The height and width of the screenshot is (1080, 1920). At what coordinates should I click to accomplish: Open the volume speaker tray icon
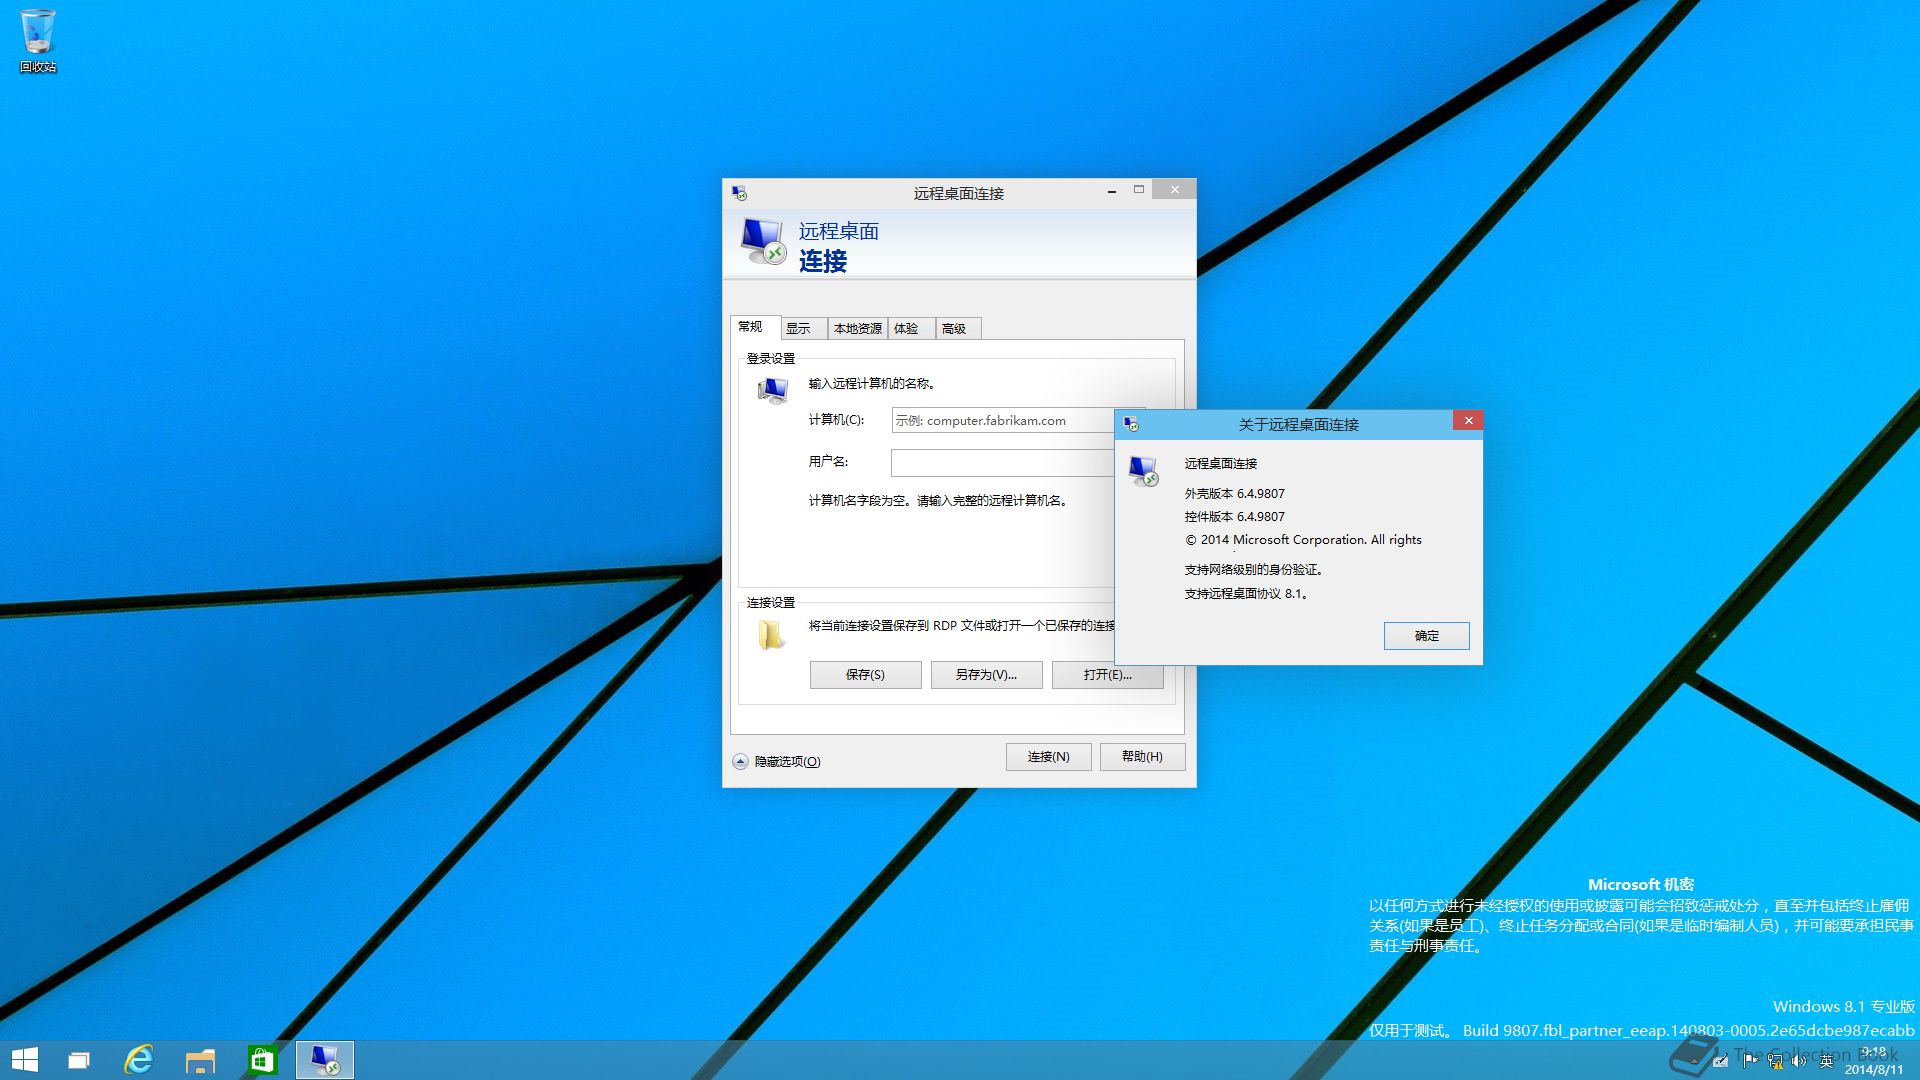pos(1800,1061)
